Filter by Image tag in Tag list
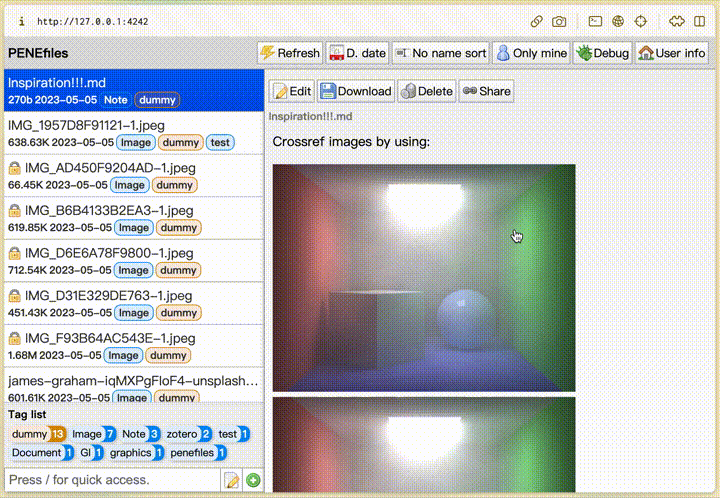The width and height of the screenshot is (720, 498). coord(93,434)
